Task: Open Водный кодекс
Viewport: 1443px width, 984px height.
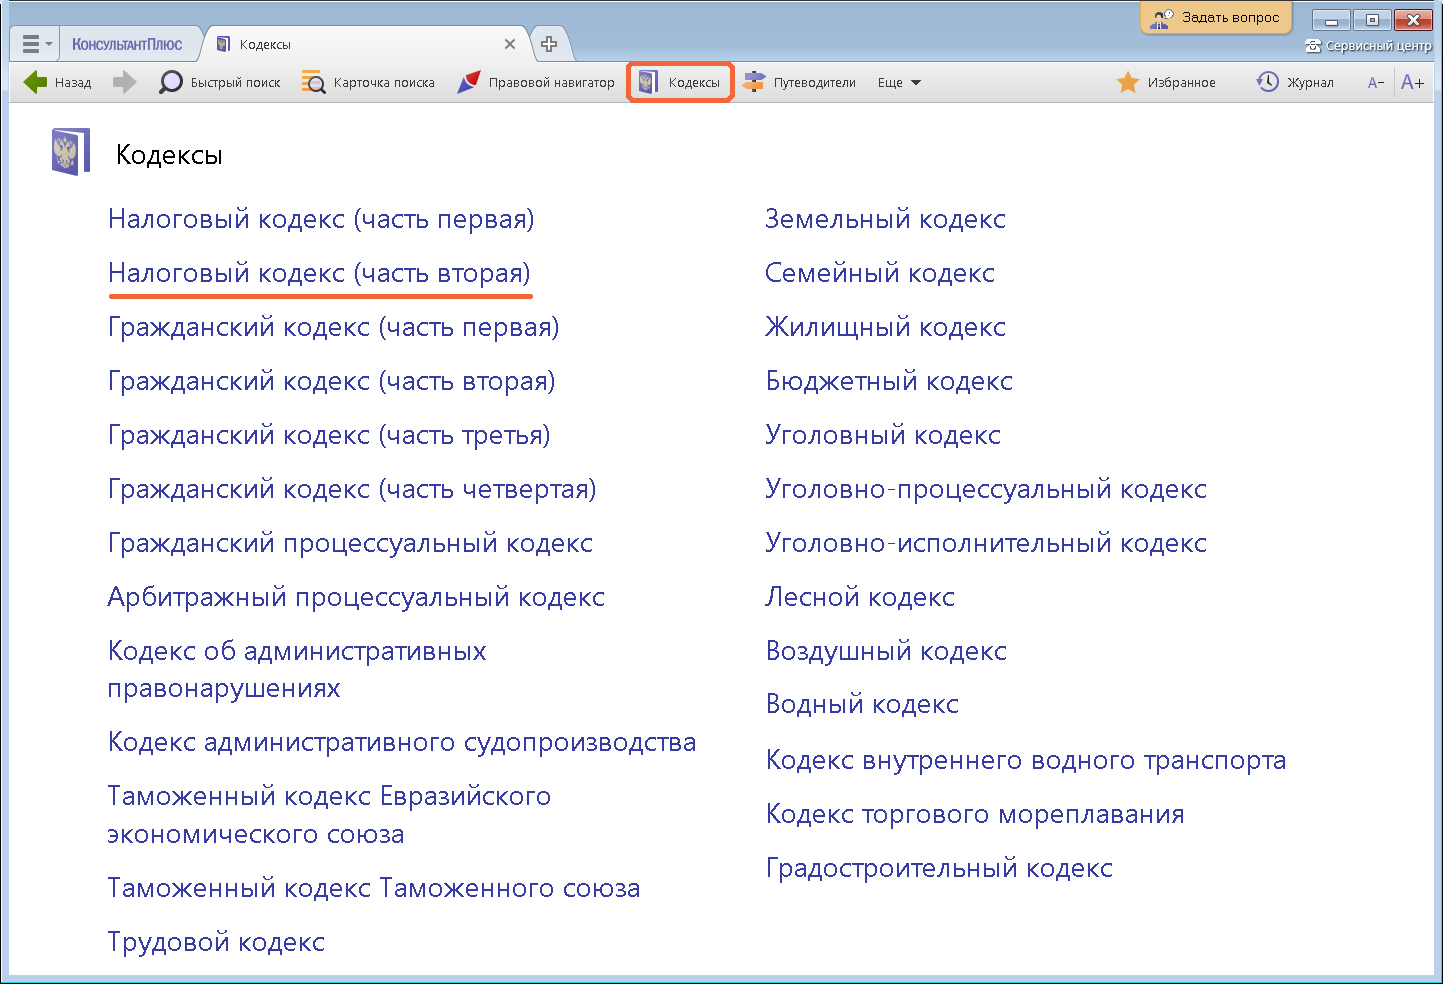Action: [x=862, y=704]
